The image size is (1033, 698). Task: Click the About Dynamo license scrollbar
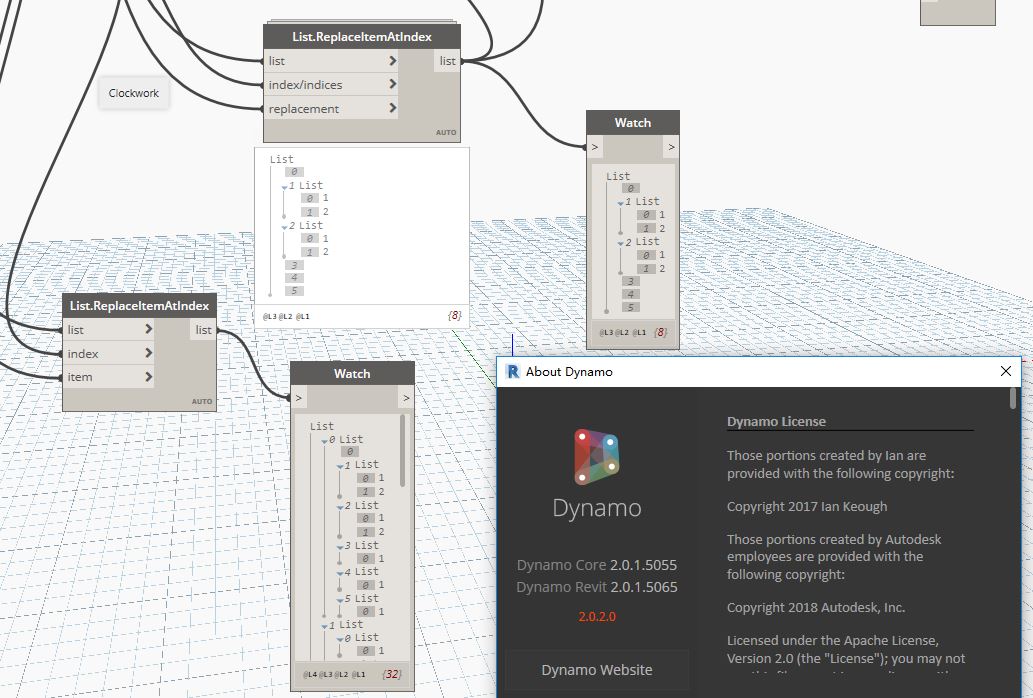pyautogui.click(x=1013, y=399)
